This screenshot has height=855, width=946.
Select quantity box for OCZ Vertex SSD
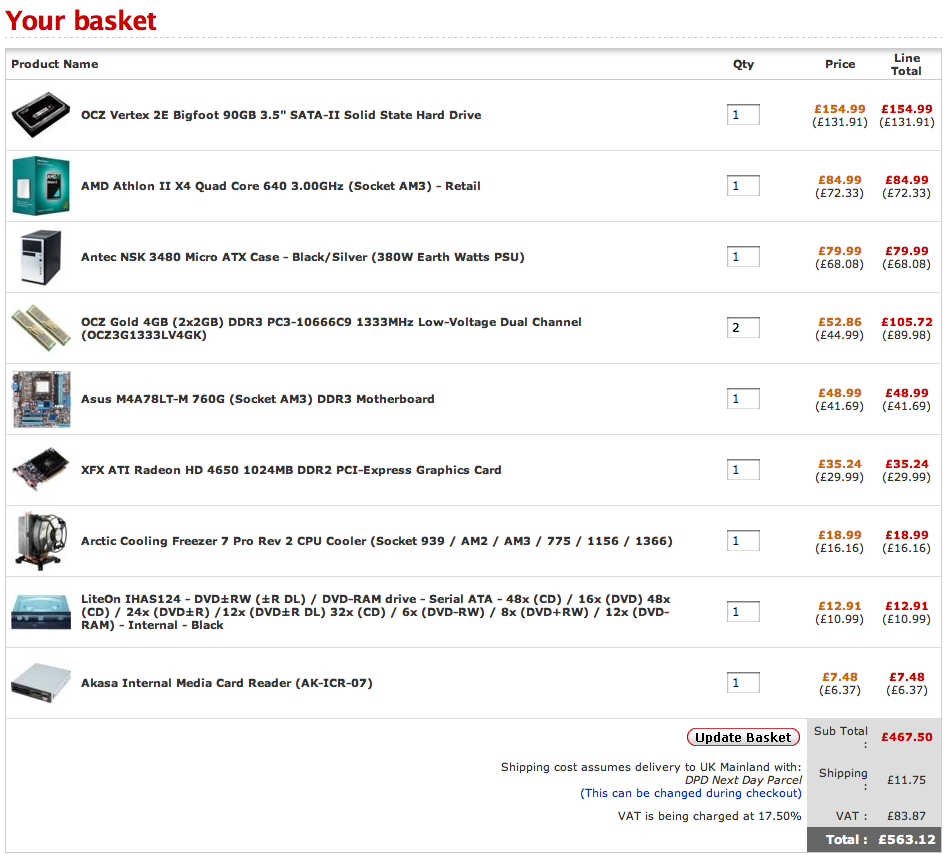click(x=743, y=115)
